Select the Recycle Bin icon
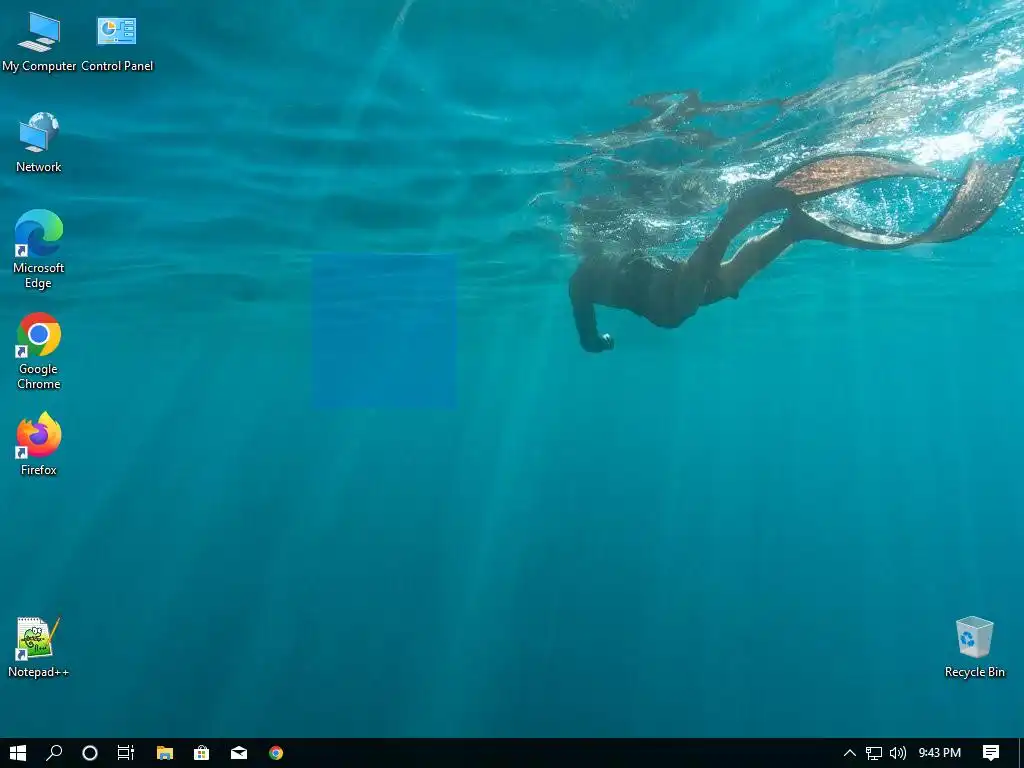 point(974,647)
